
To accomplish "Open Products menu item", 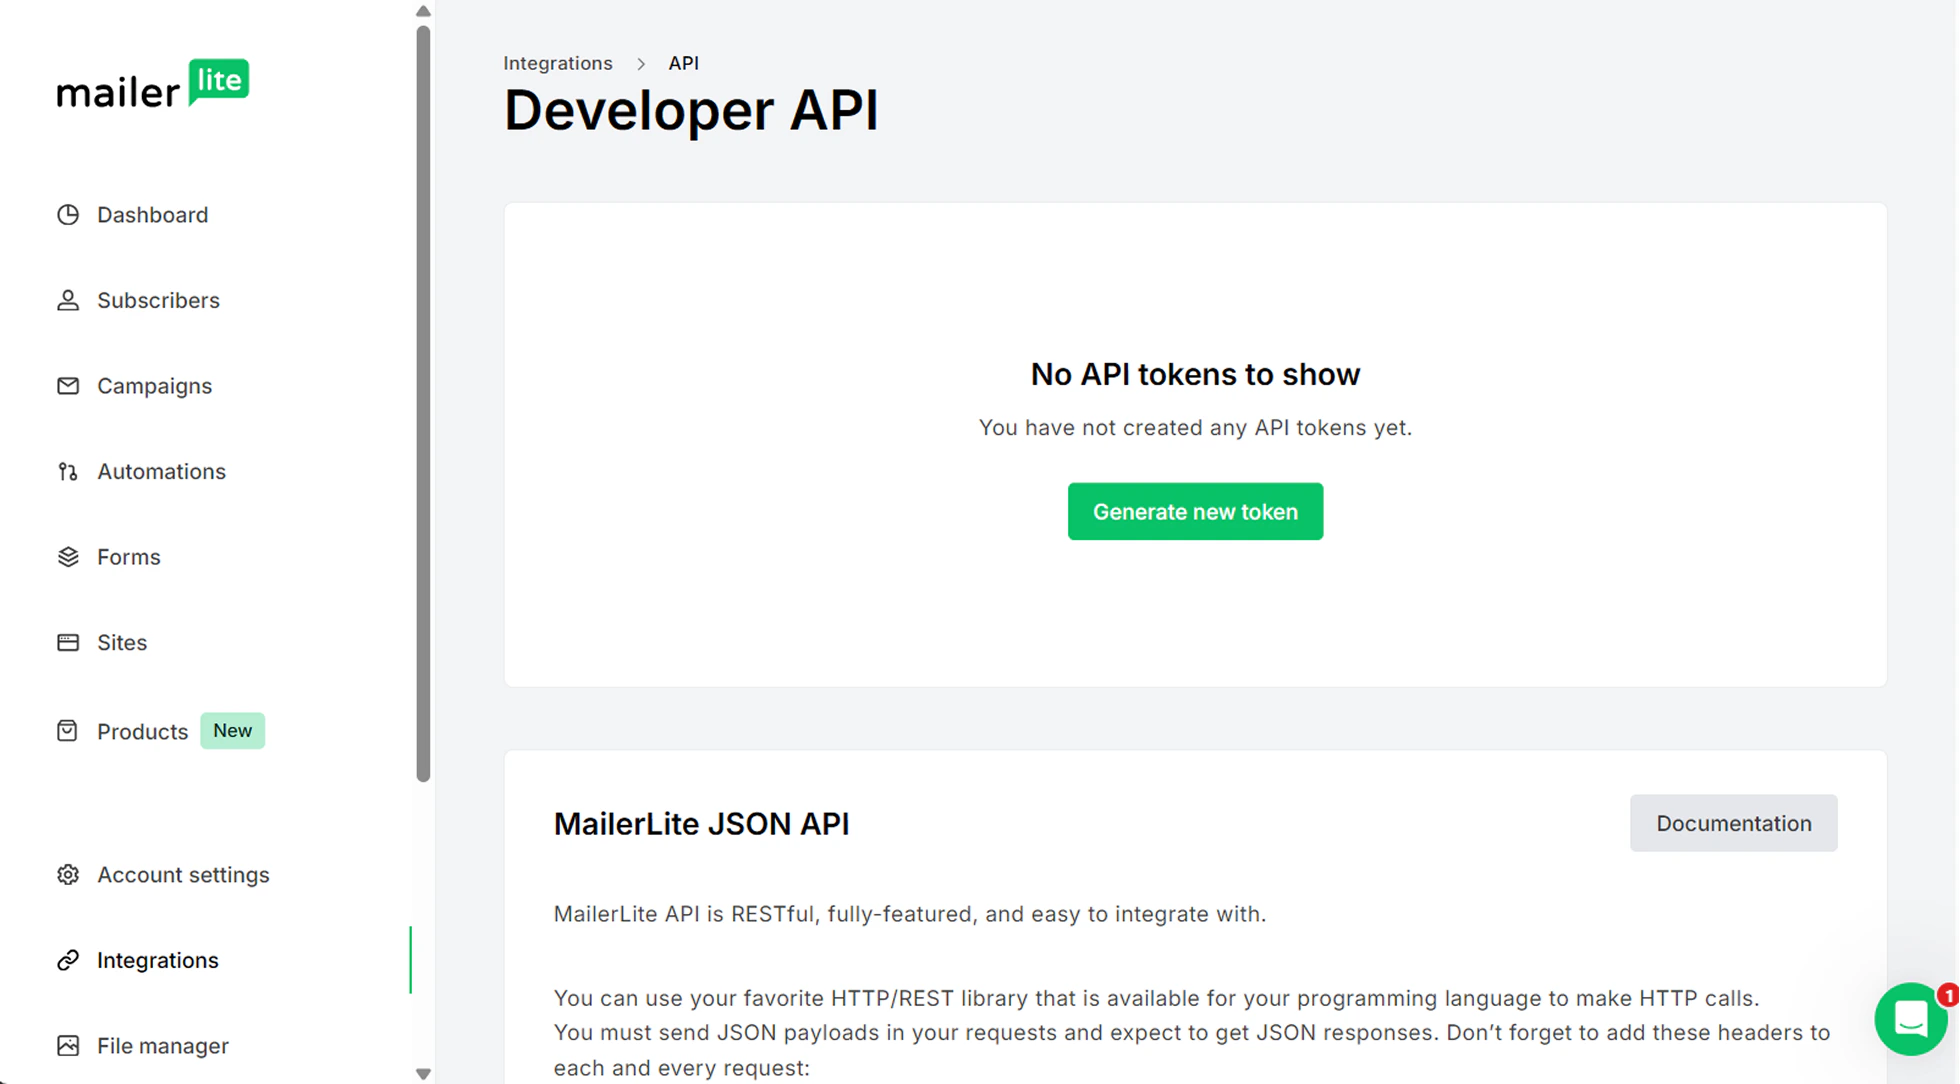I will click(x=142, y=731).
